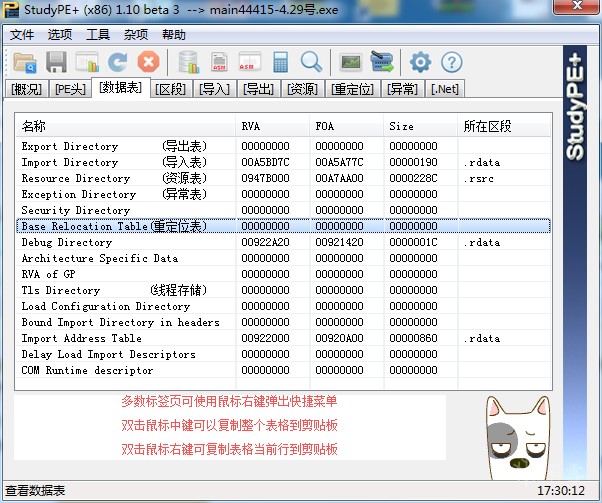Screen dimensions: 602x503
Task: Select the Delay Load Import Descriptors row
Action: (283, 354)
